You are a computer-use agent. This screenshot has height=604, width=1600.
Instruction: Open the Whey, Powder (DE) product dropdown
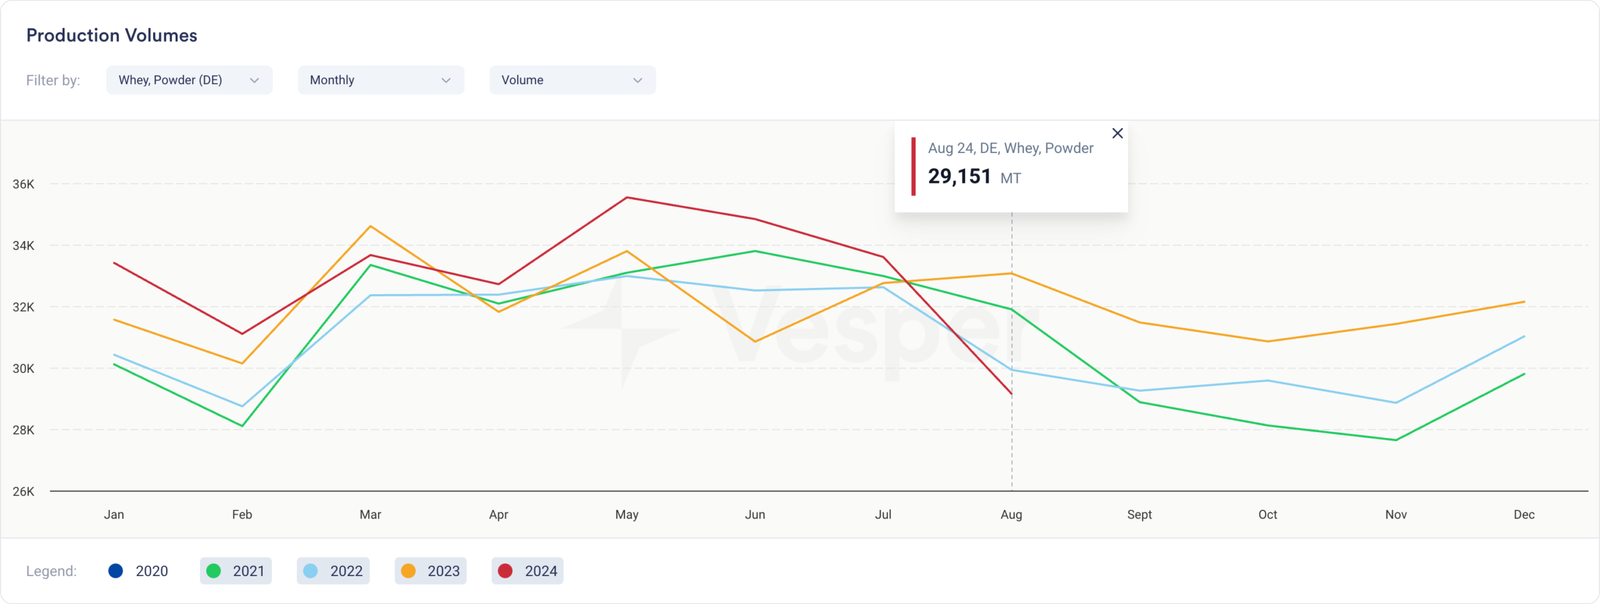coord(189,80)
